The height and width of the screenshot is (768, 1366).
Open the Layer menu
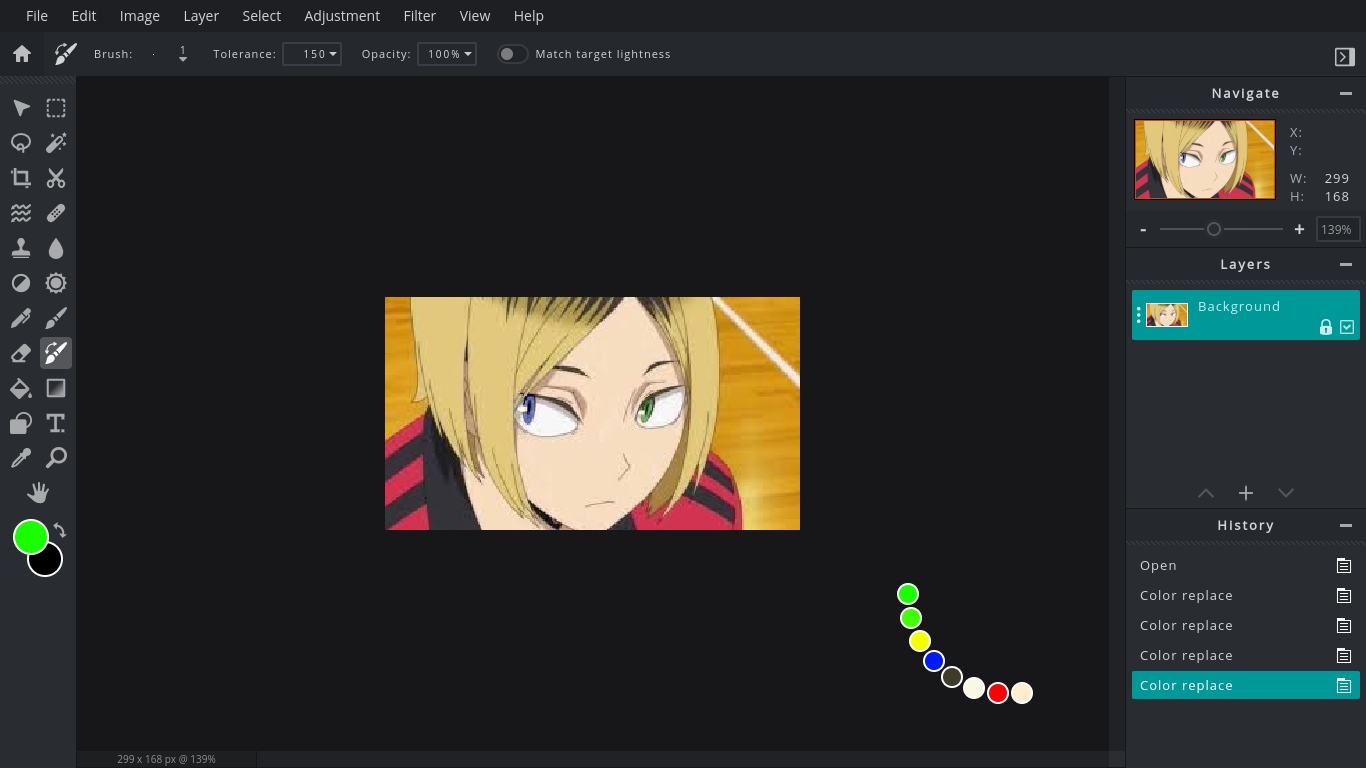(x=201, y=16)
